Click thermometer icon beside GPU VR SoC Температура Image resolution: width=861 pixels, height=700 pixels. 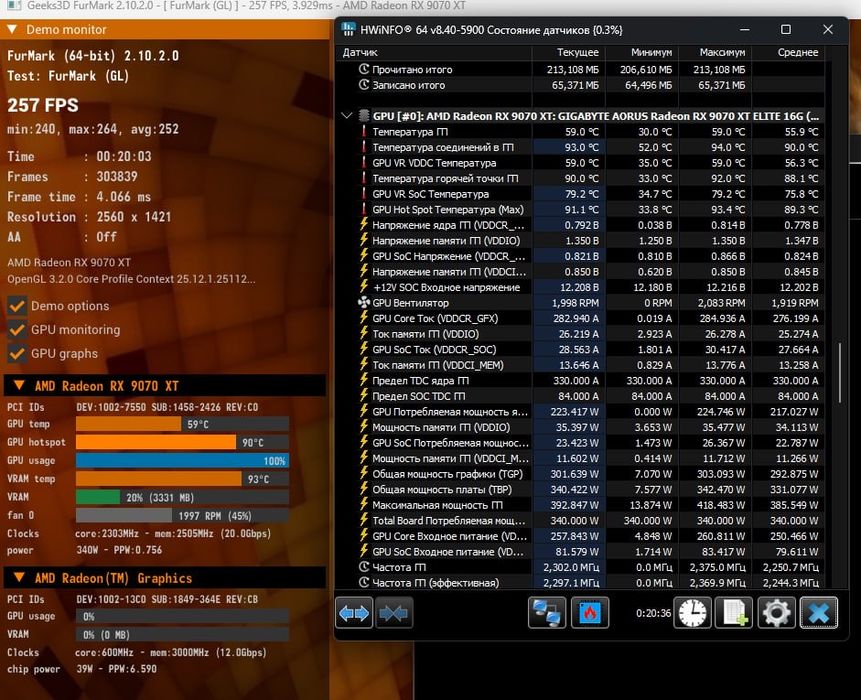coord(364,194)
